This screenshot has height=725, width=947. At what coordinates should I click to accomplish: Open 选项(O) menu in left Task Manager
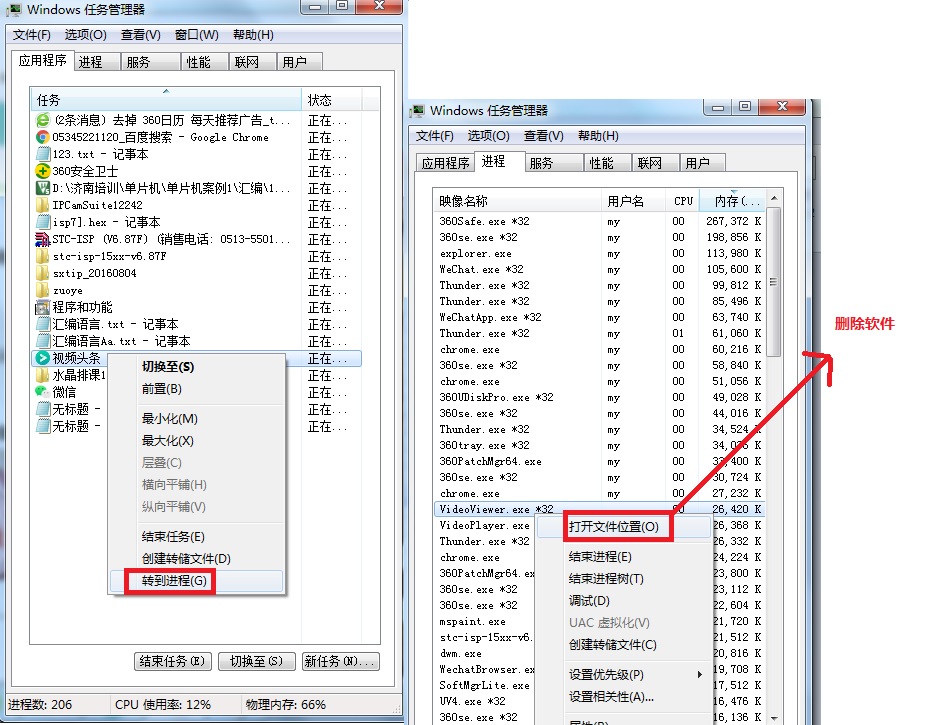pos(85,34)
